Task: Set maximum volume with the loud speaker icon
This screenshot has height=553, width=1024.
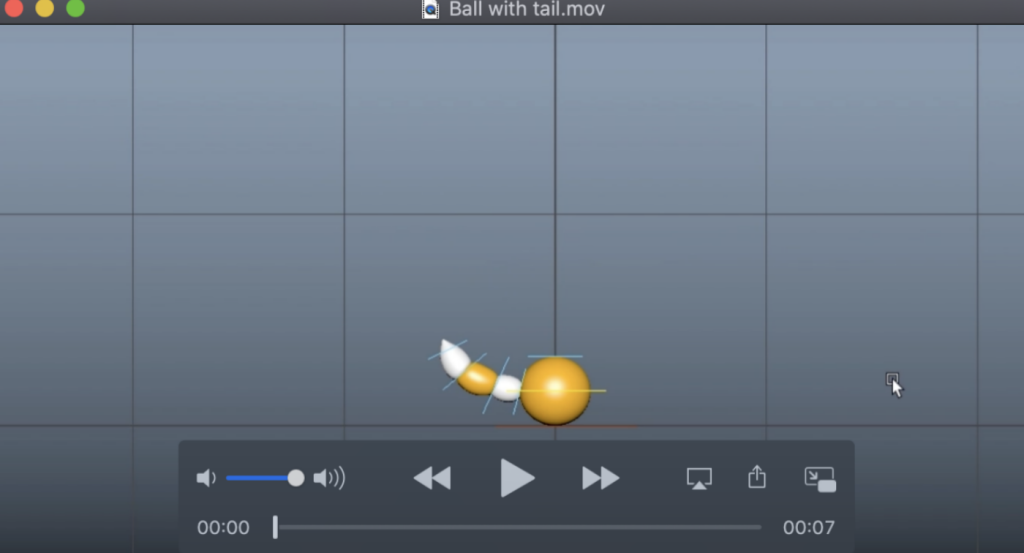Action: tap(329, 478)
